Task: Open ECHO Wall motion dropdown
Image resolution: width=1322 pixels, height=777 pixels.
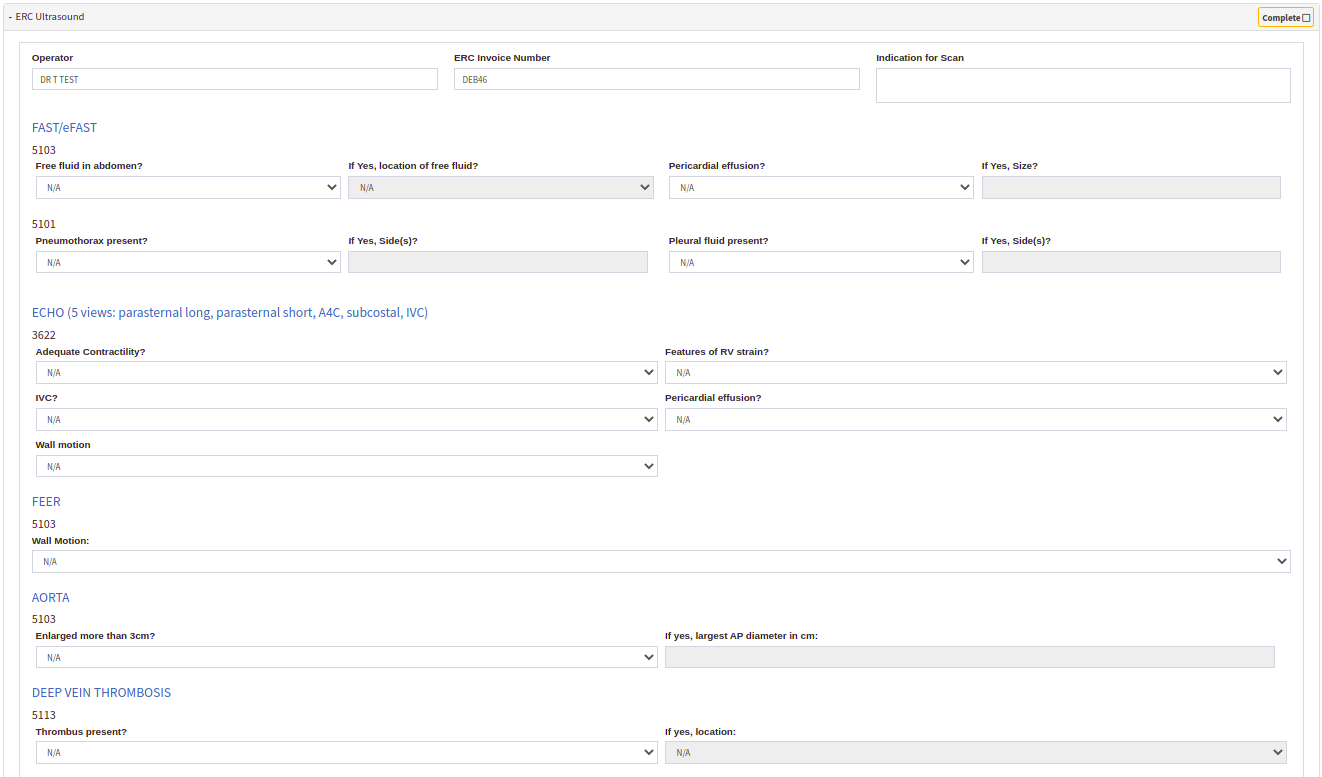Action: [346, 467]
